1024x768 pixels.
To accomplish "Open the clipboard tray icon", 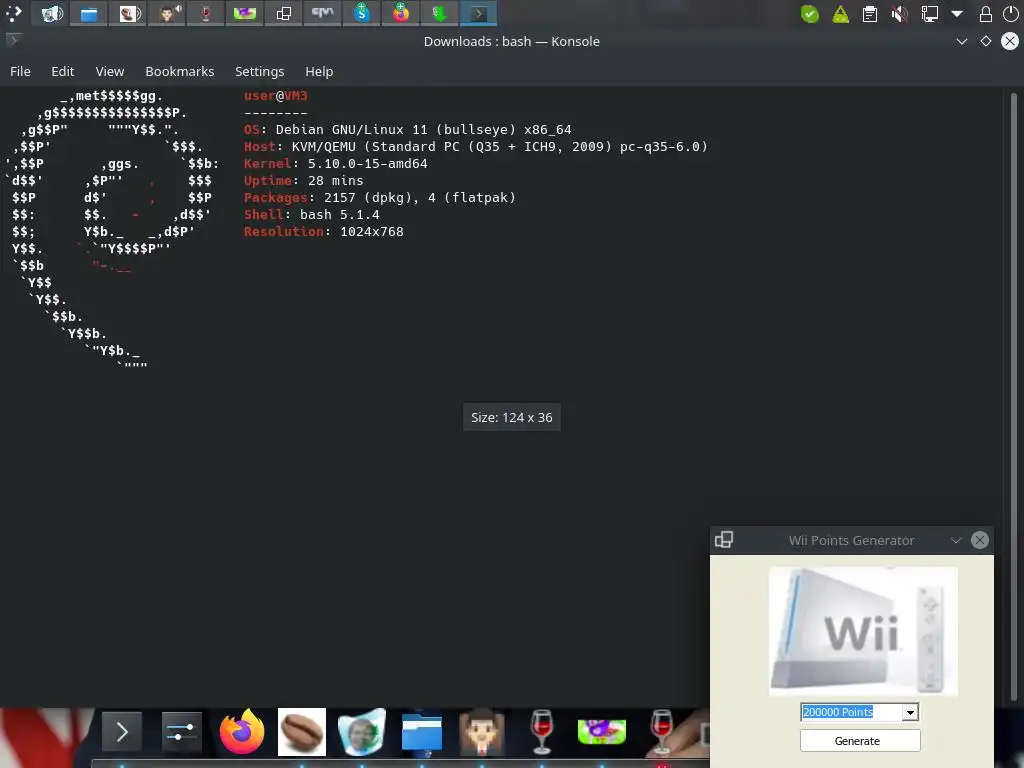I will (870, 14).
